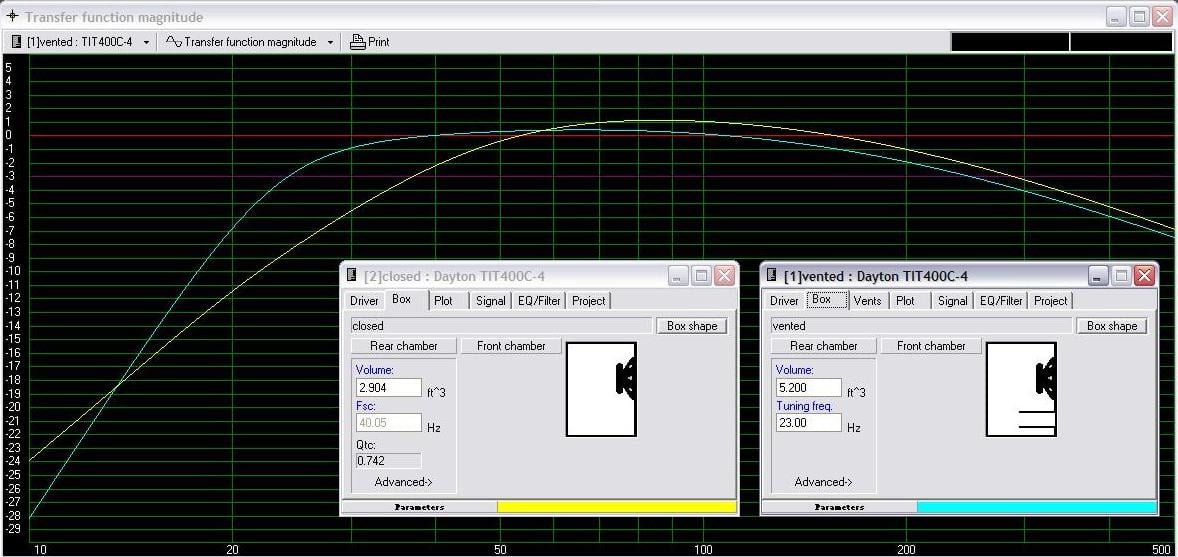Viewport: 1178px width, 557px height.
Task: Click the closed box speaker diagram
Action: click(601, 389)
